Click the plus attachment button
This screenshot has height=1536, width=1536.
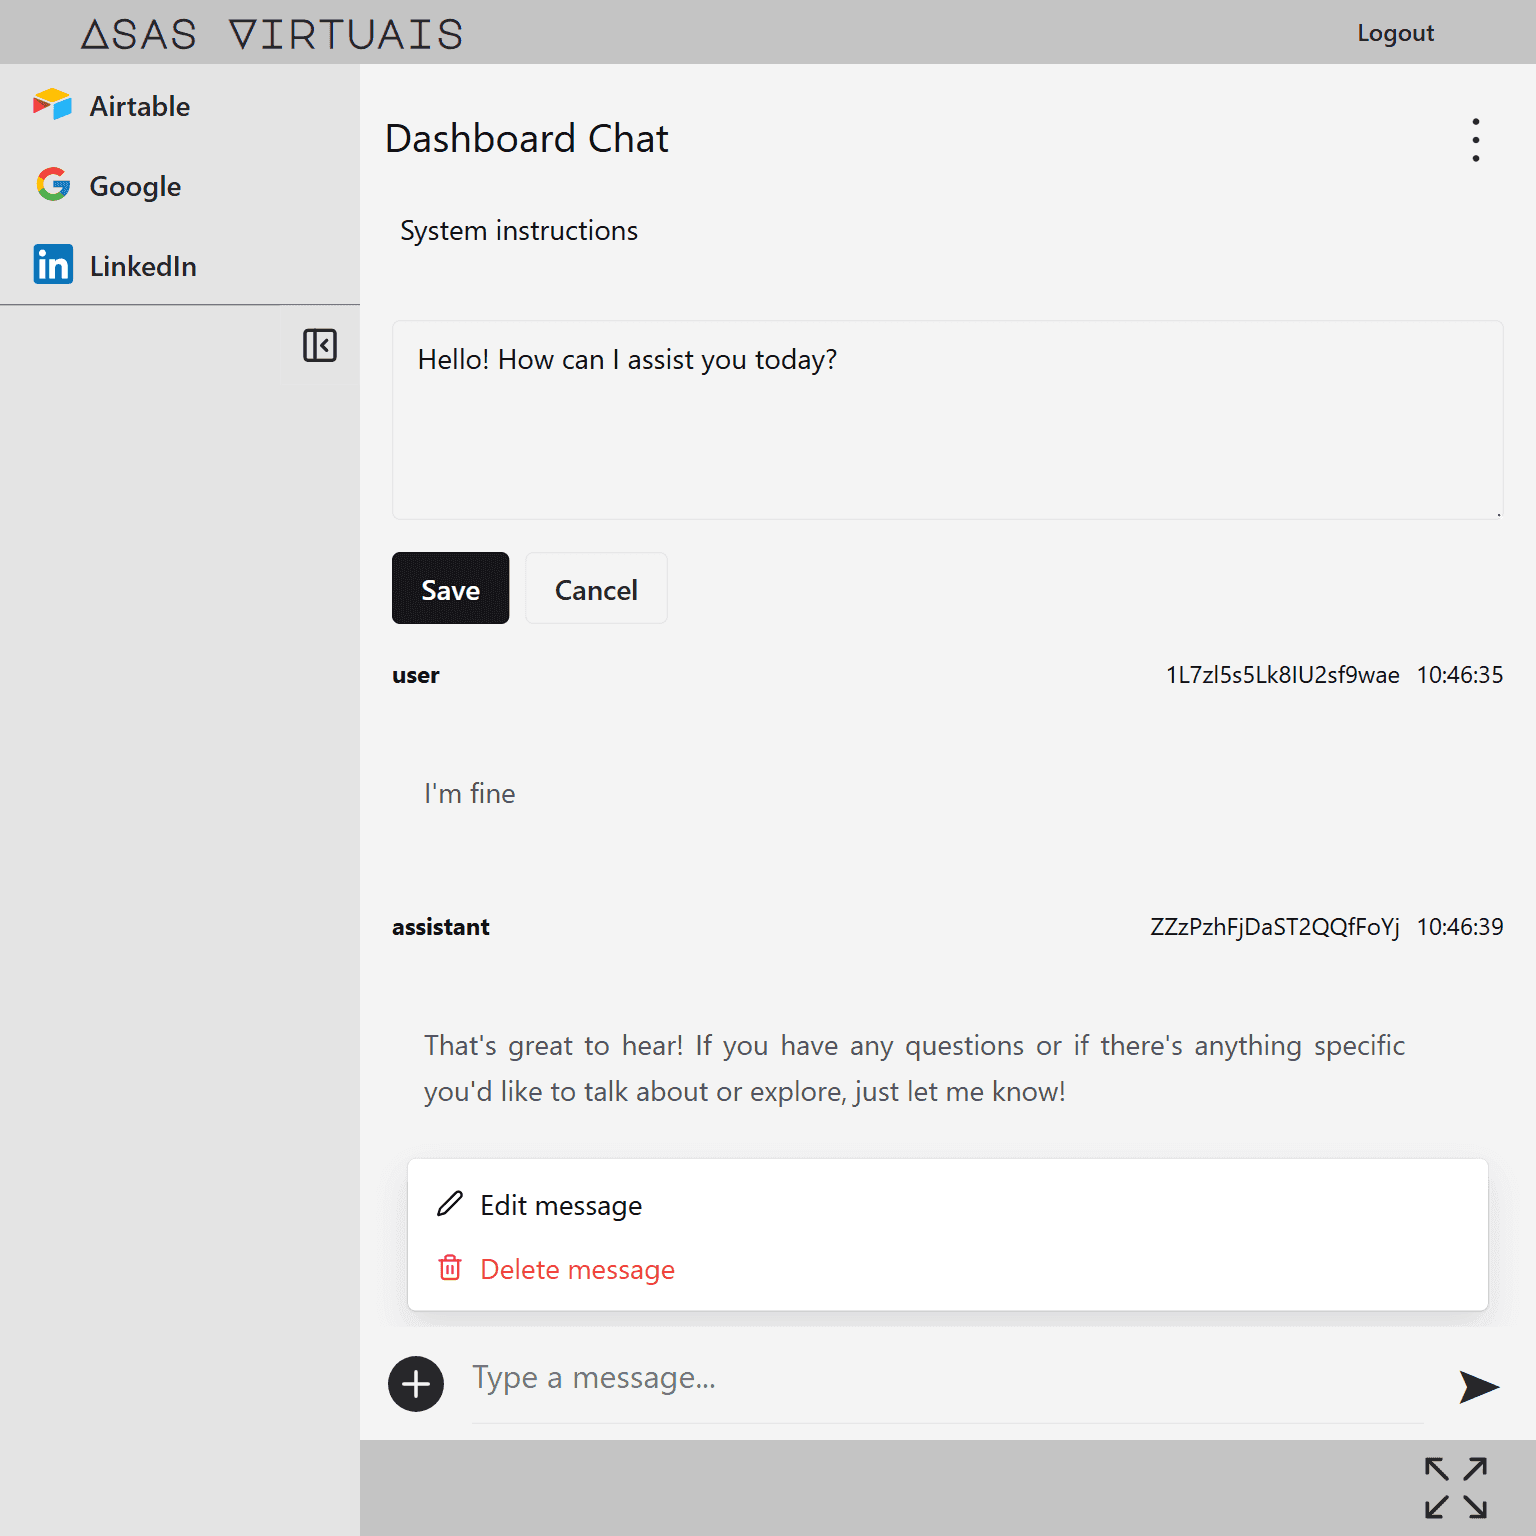pos(416,1384)
